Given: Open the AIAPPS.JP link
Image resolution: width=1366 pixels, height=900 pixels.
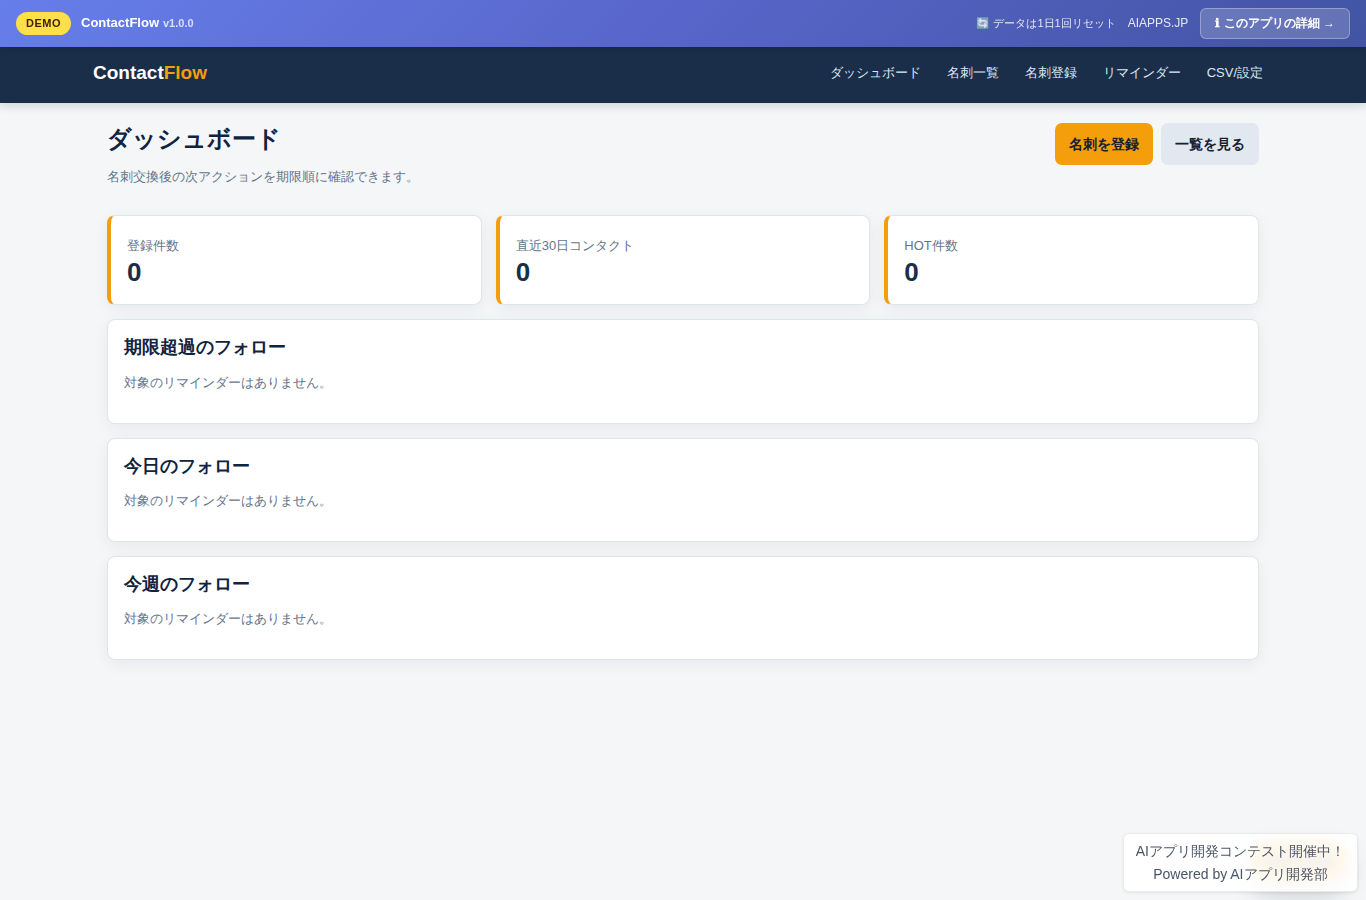Looking at the screenshot, I should (x=1158, y=23).
